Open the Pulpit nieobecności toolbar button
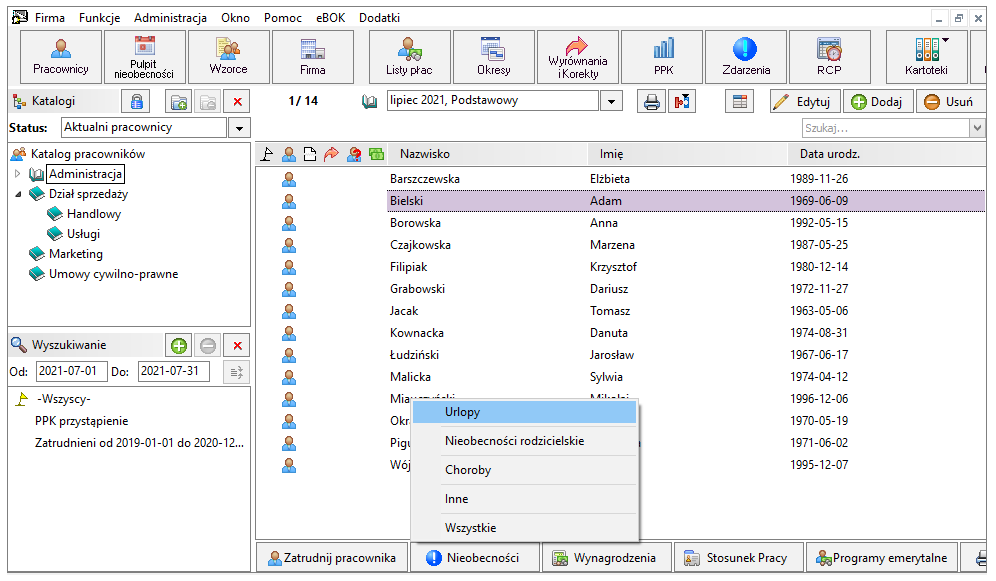 click(x=144, y=57)
